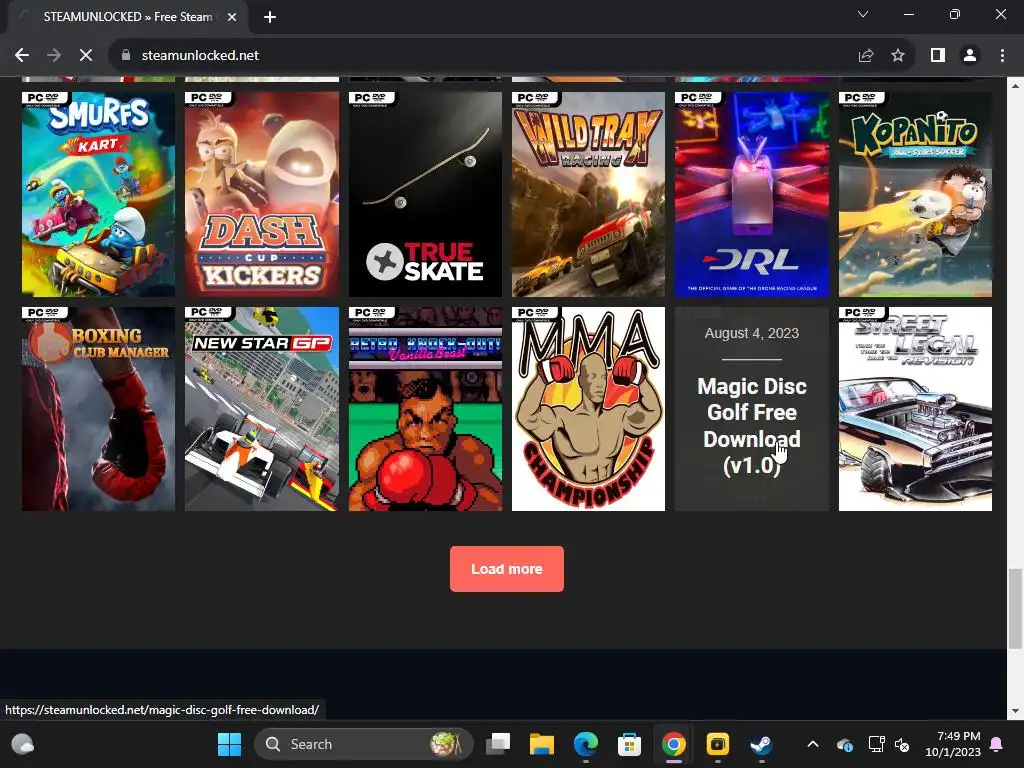Open the weather widget on taskbar

click(x=23, y=744)
